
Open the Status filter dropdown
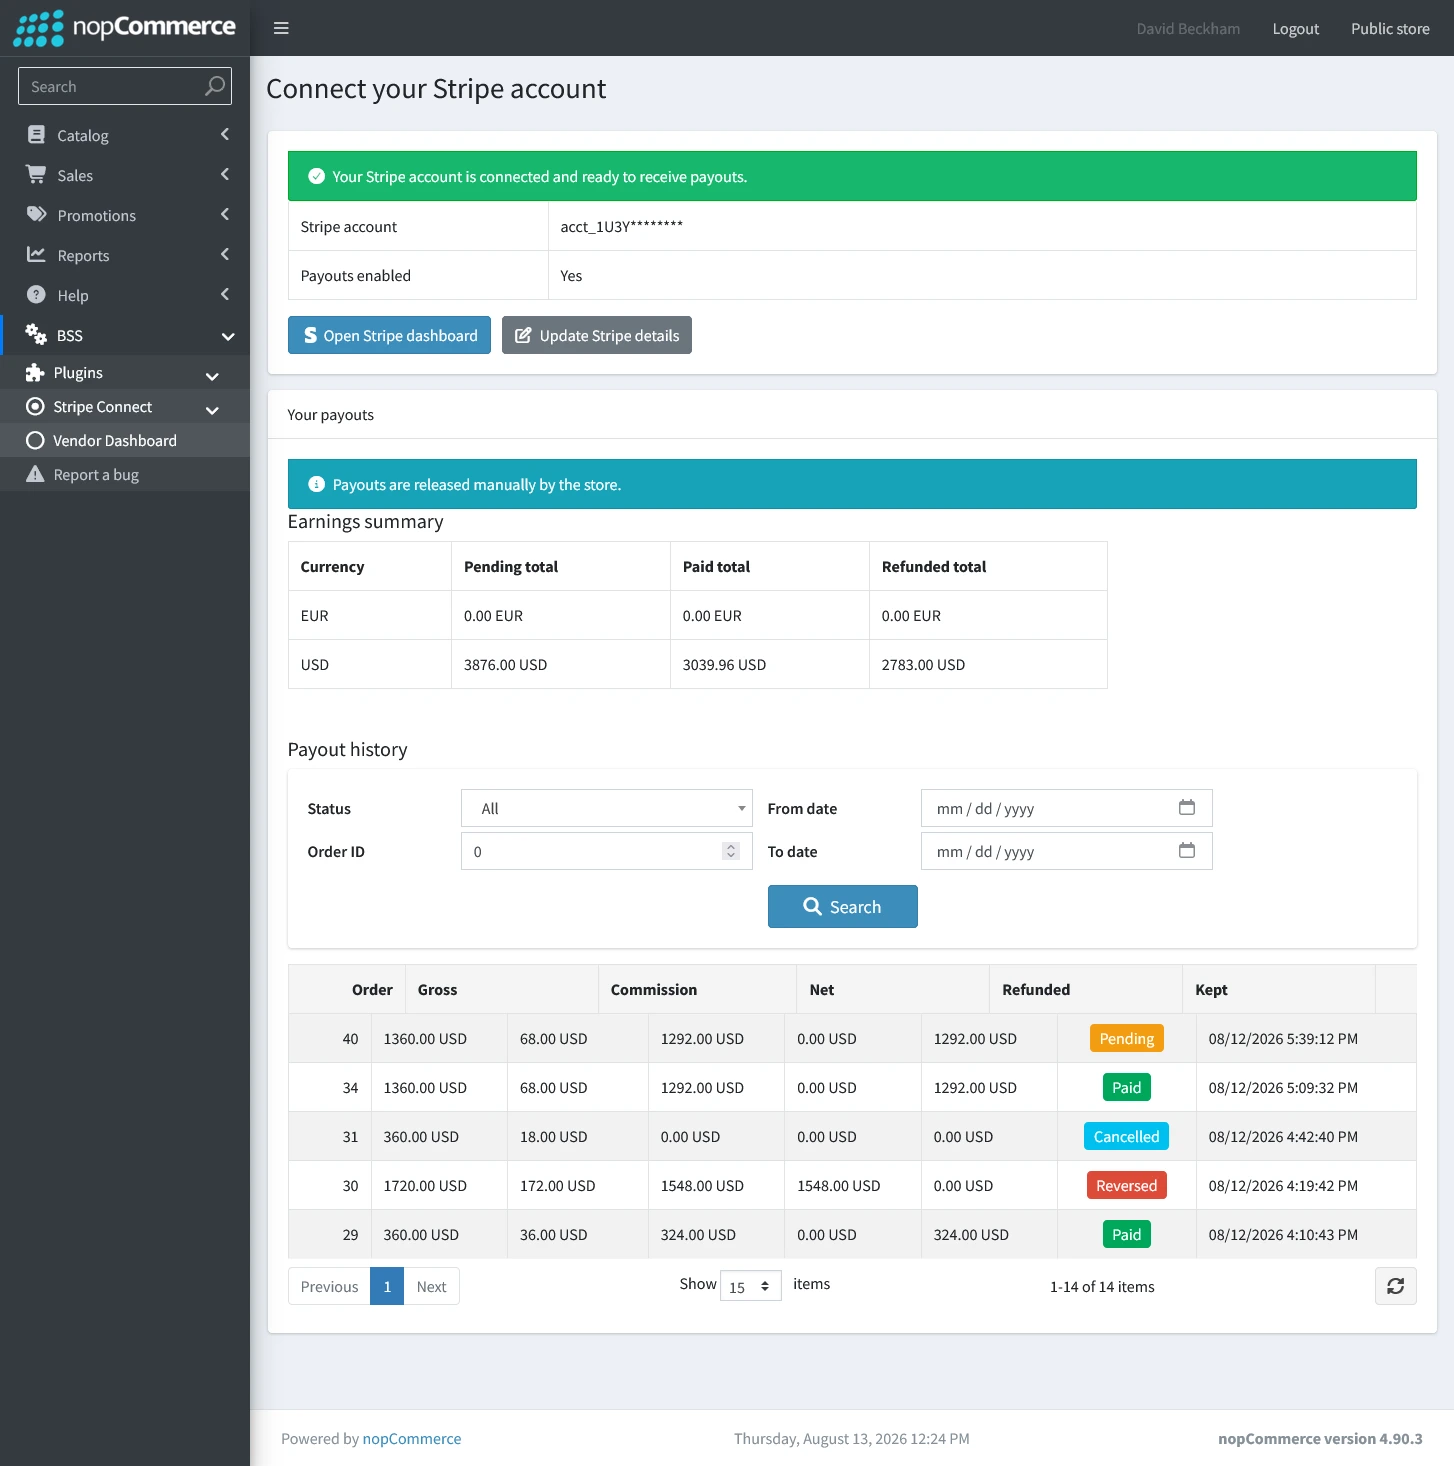pyautogui.click(x=606, y=808)
